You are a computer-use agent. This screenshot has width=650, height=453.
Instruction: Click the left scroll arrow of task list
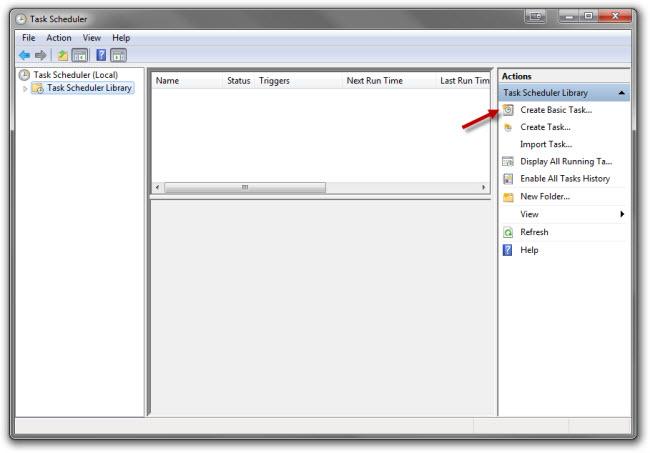coord(157,187)
